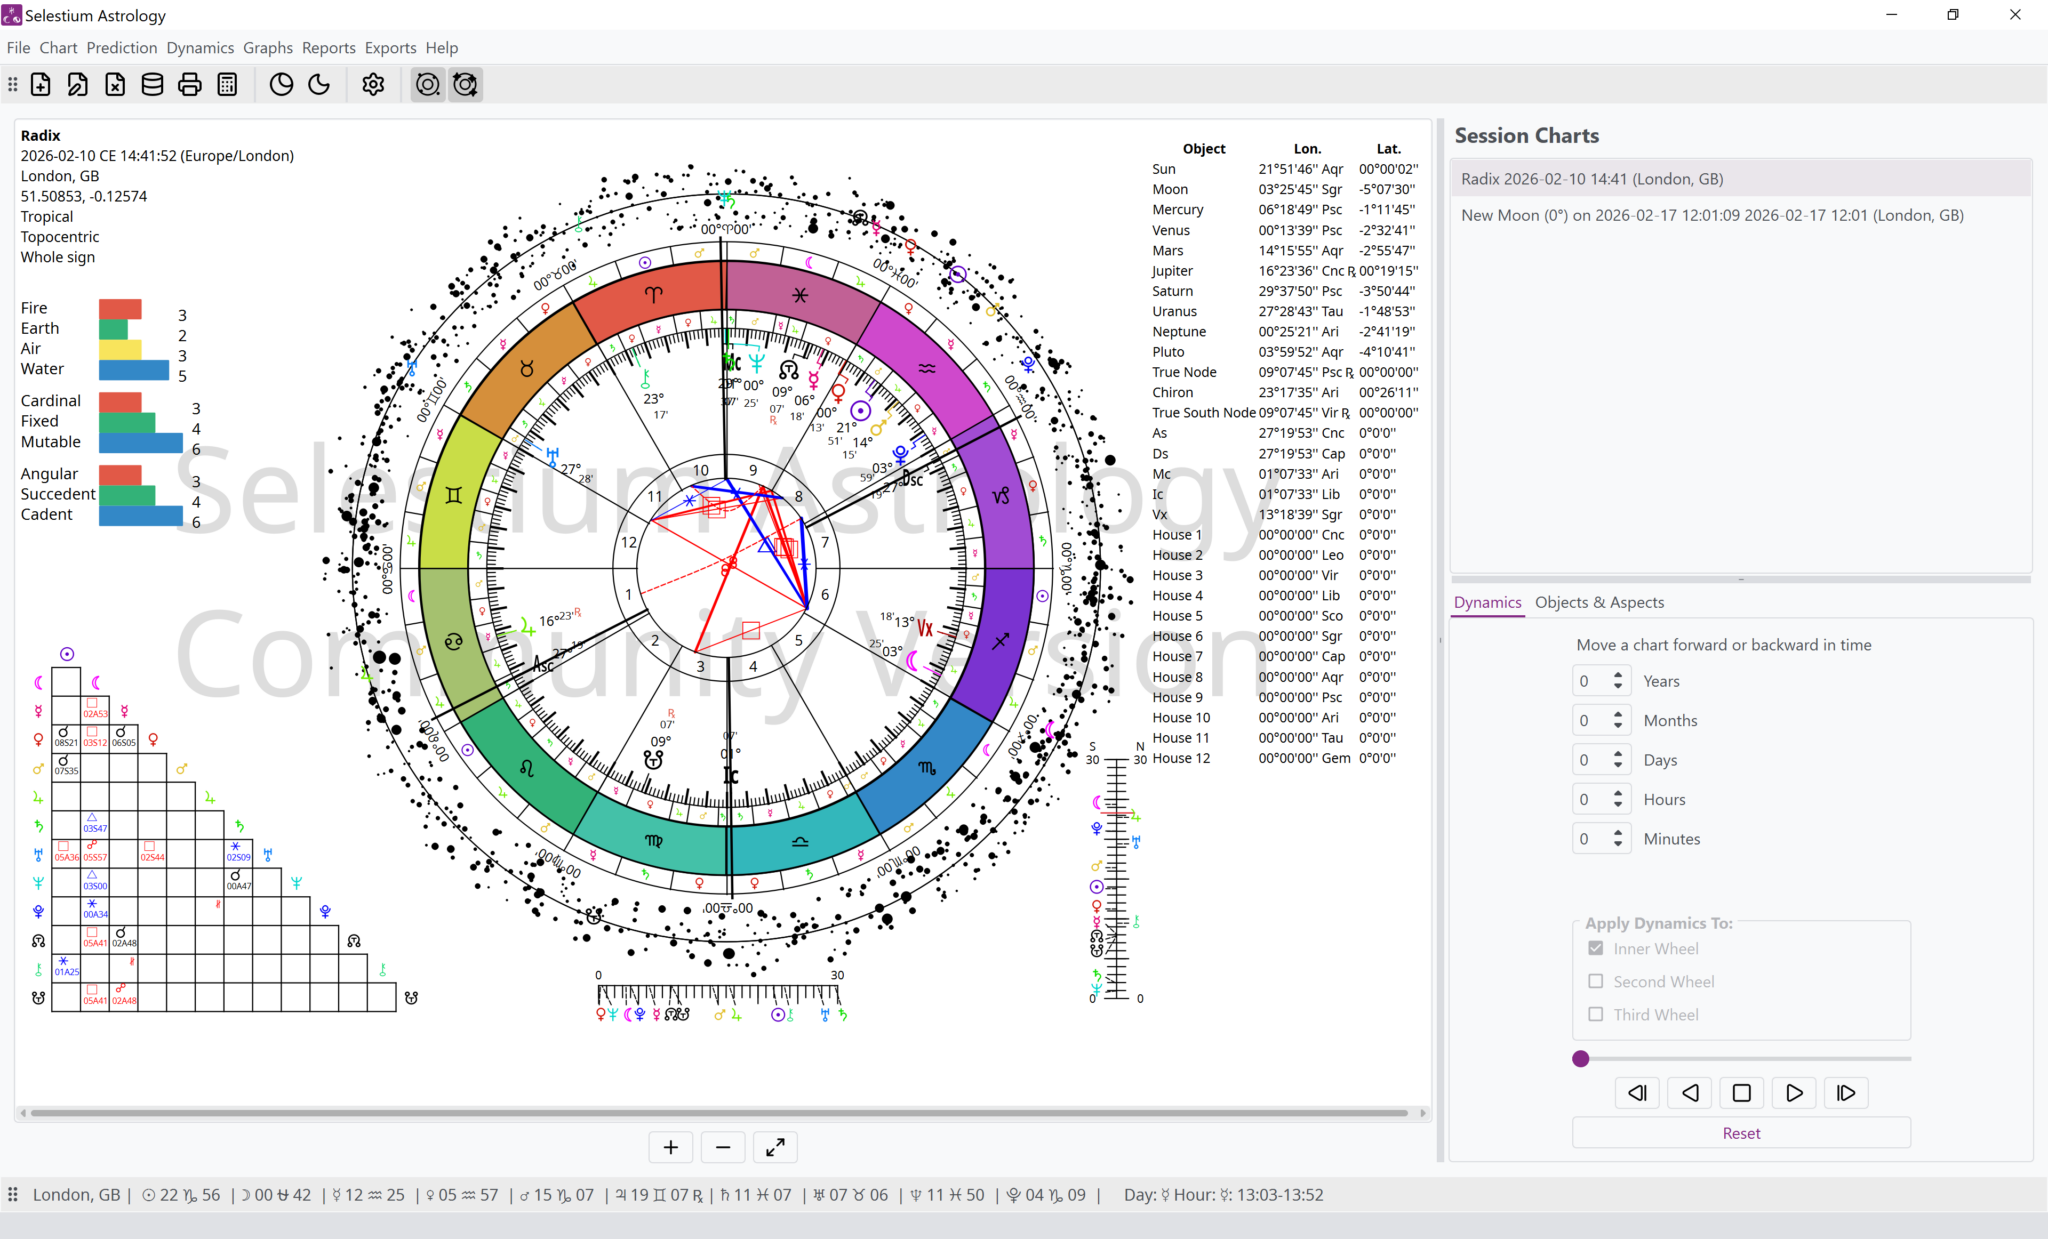
Task: Open the chart database icon
Action: [152, 84]
